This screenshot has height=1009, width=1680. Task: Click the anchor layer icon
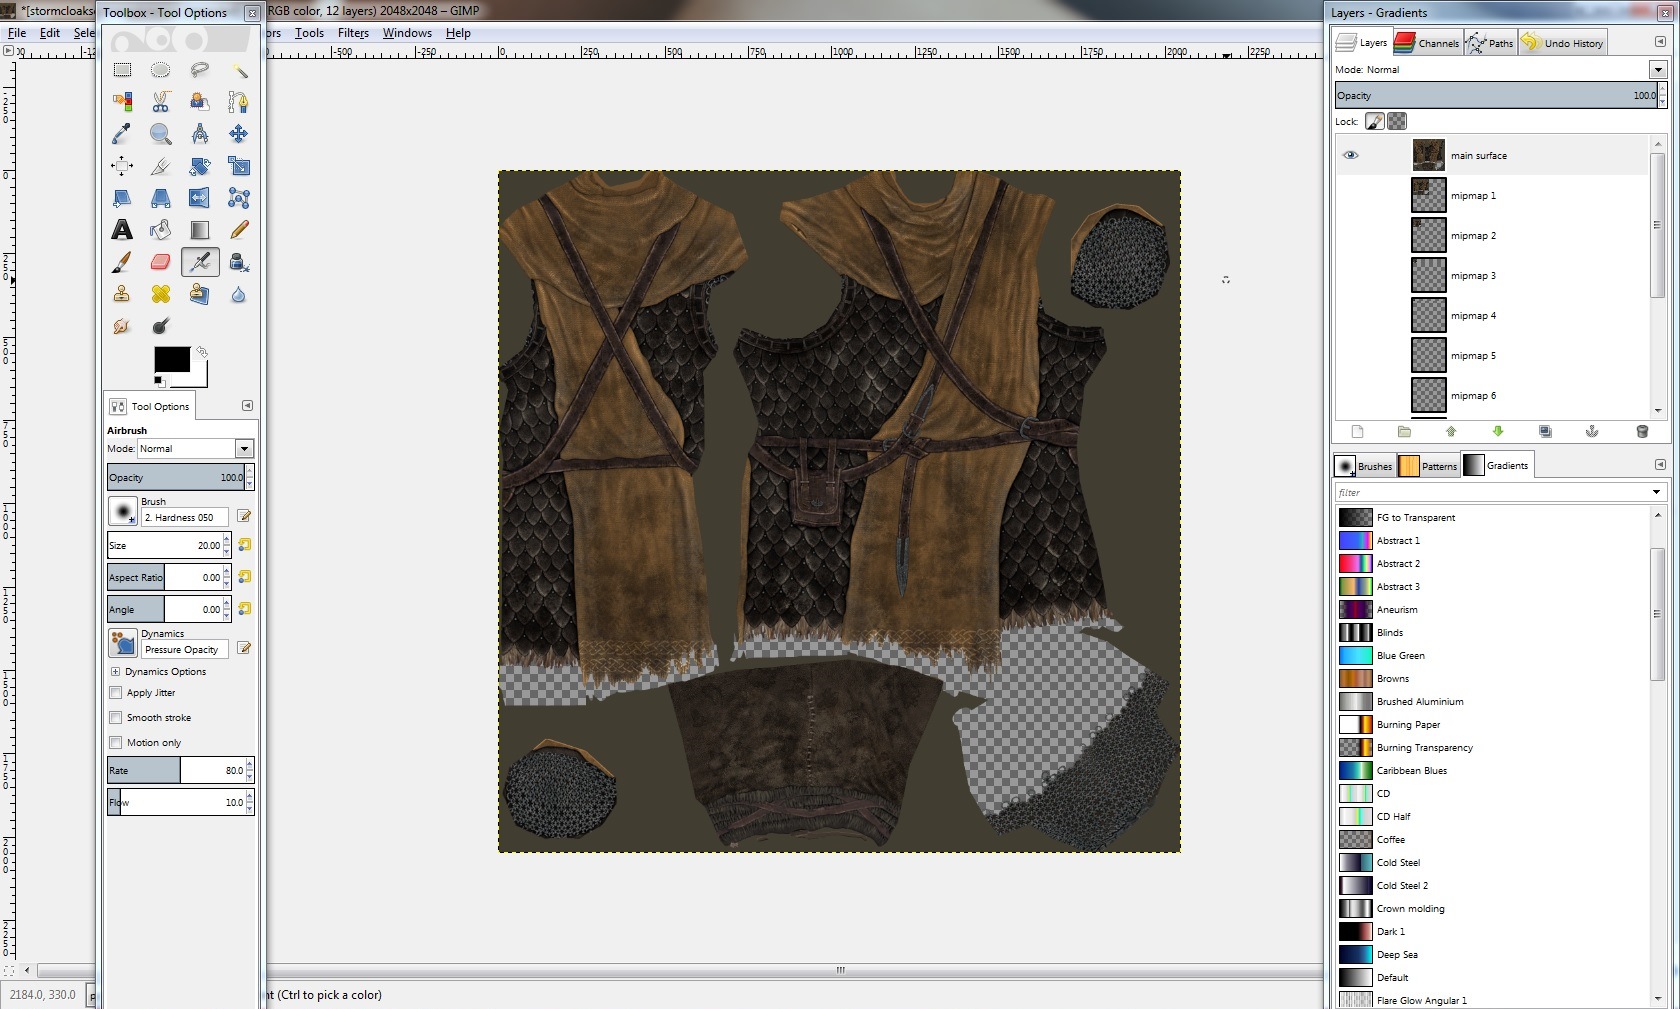click(x=1592, y=431)
